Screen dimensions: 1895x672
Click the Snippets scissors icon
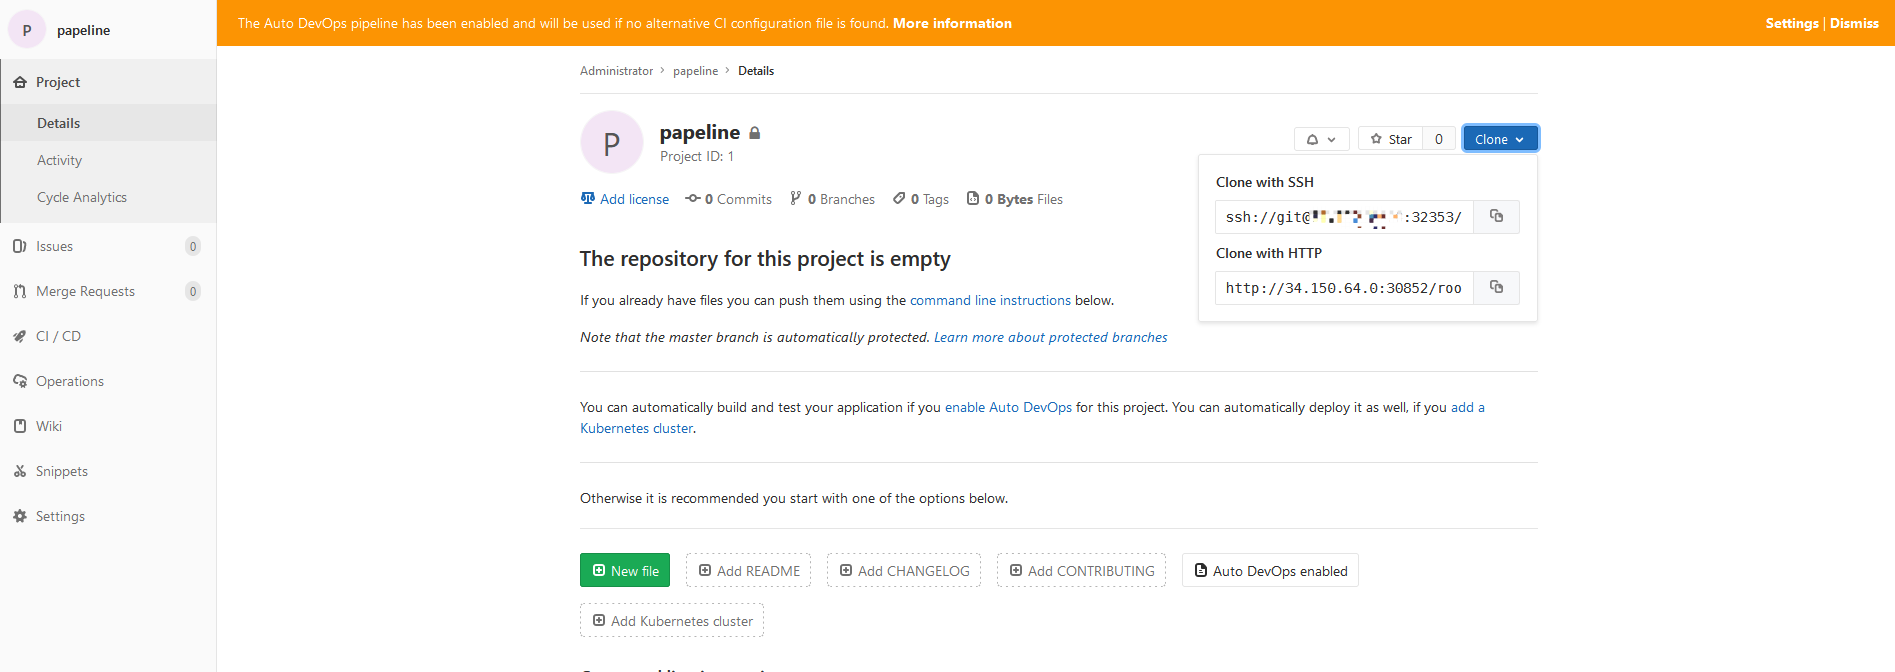[x=19, y=471]
